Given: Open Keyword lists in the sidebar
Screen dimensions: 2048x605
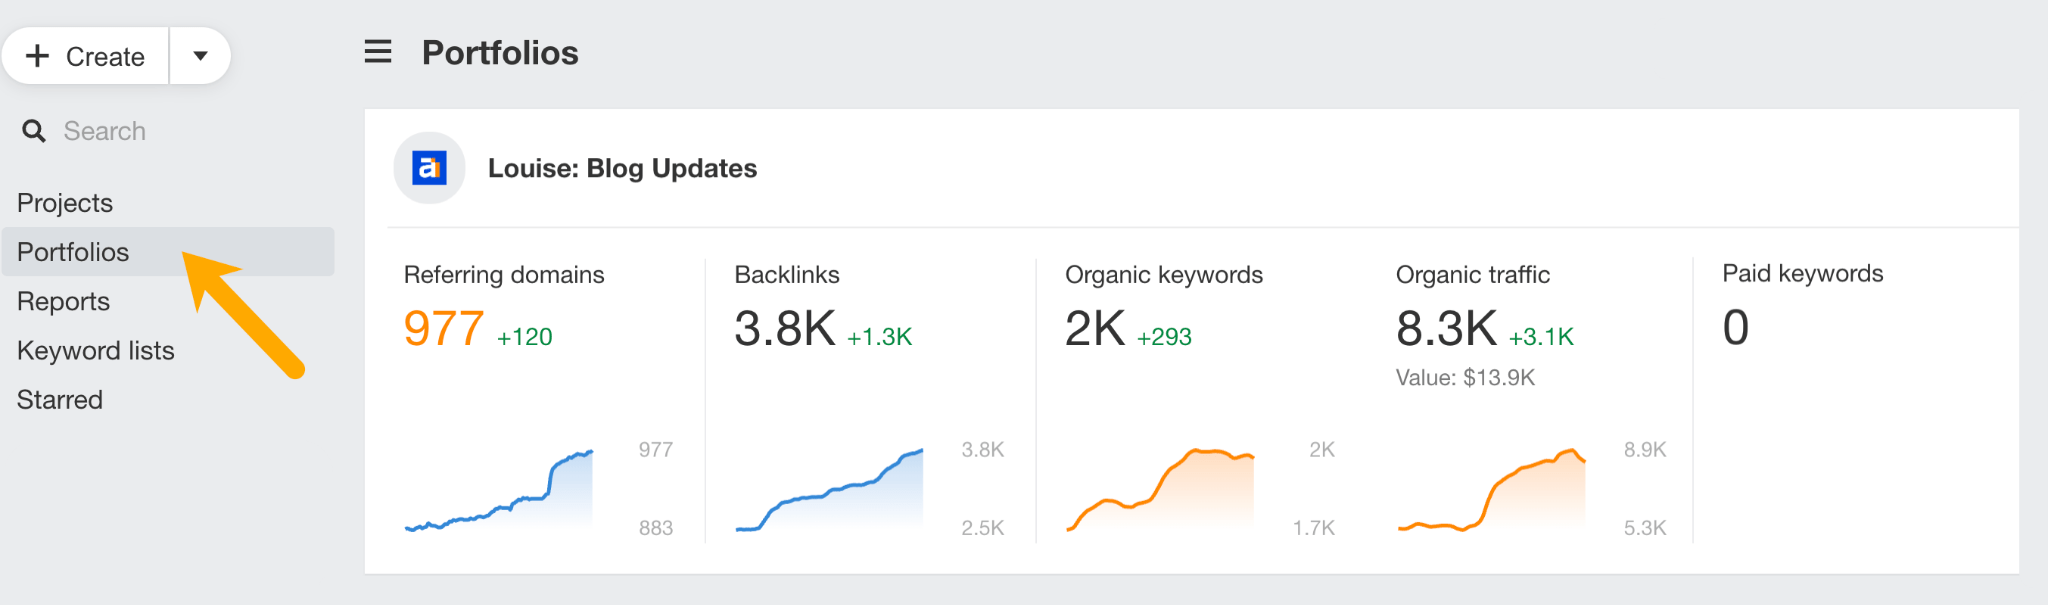Looking at the screenshot, I should pyautogui.click(x=95, y=351).
